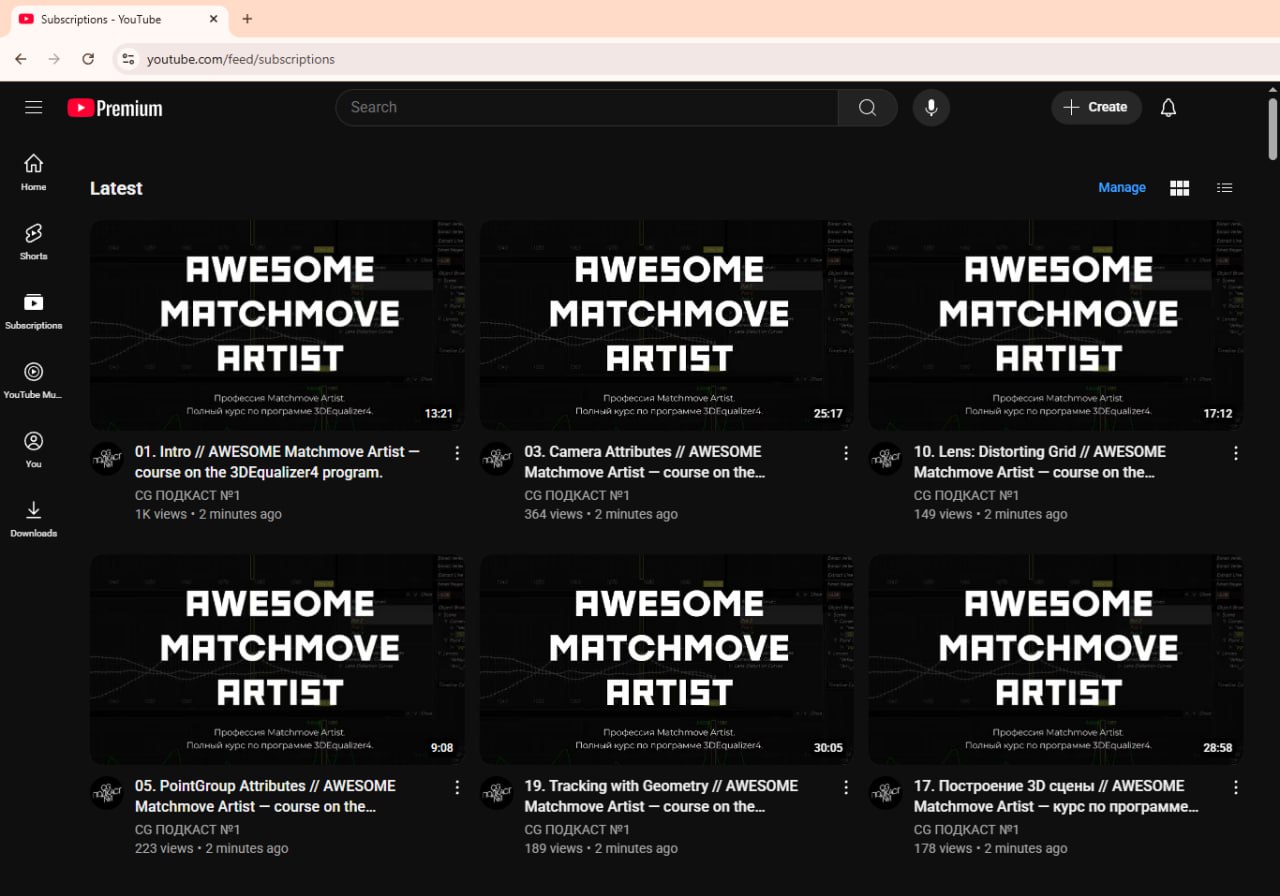Open YouTube Music in sidebar

click(33, 381)
